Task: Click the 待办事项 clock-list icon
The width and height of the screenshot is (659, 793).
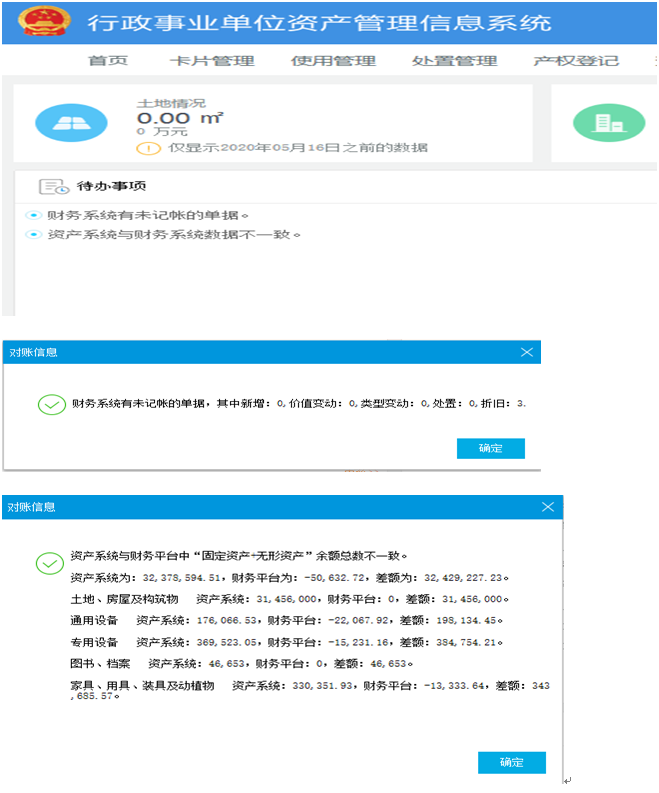Action: [x=54, y=187]
